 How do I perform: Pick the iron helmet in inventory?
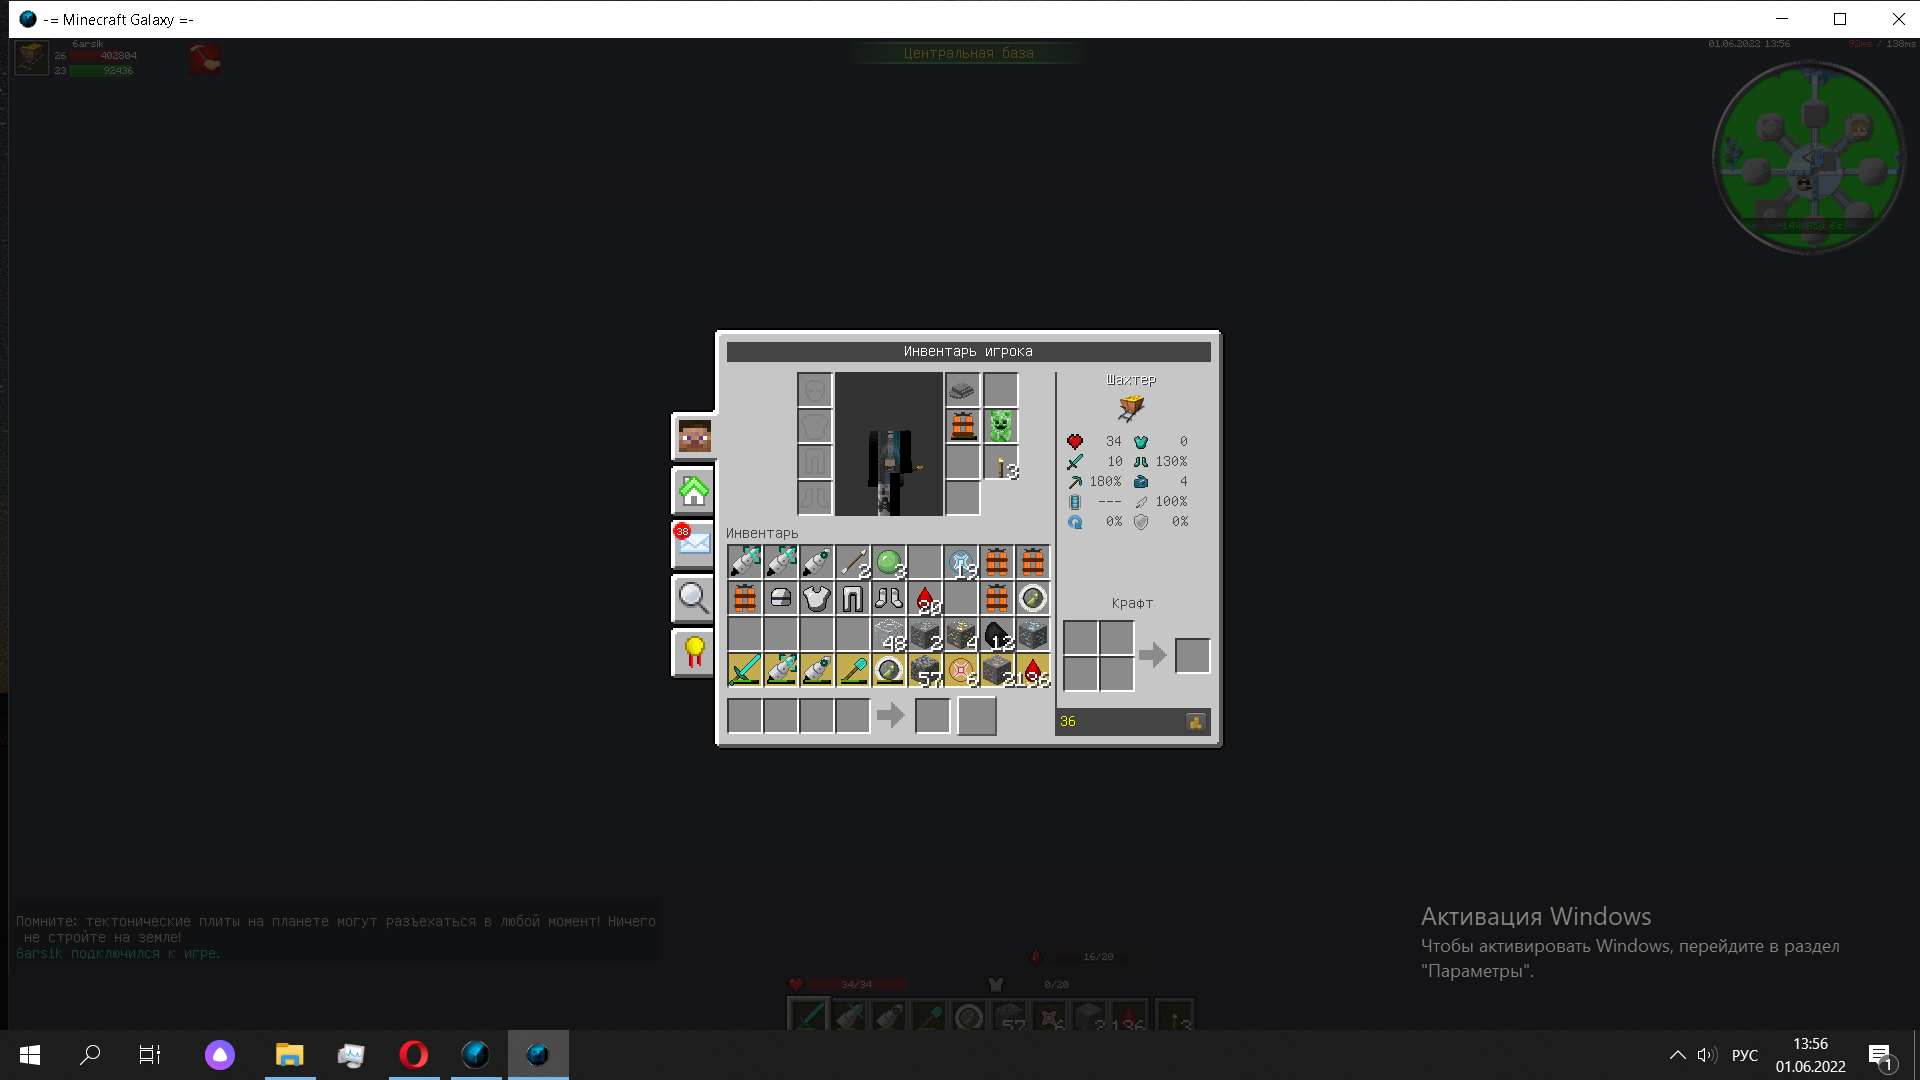click(x=781, y=598)
